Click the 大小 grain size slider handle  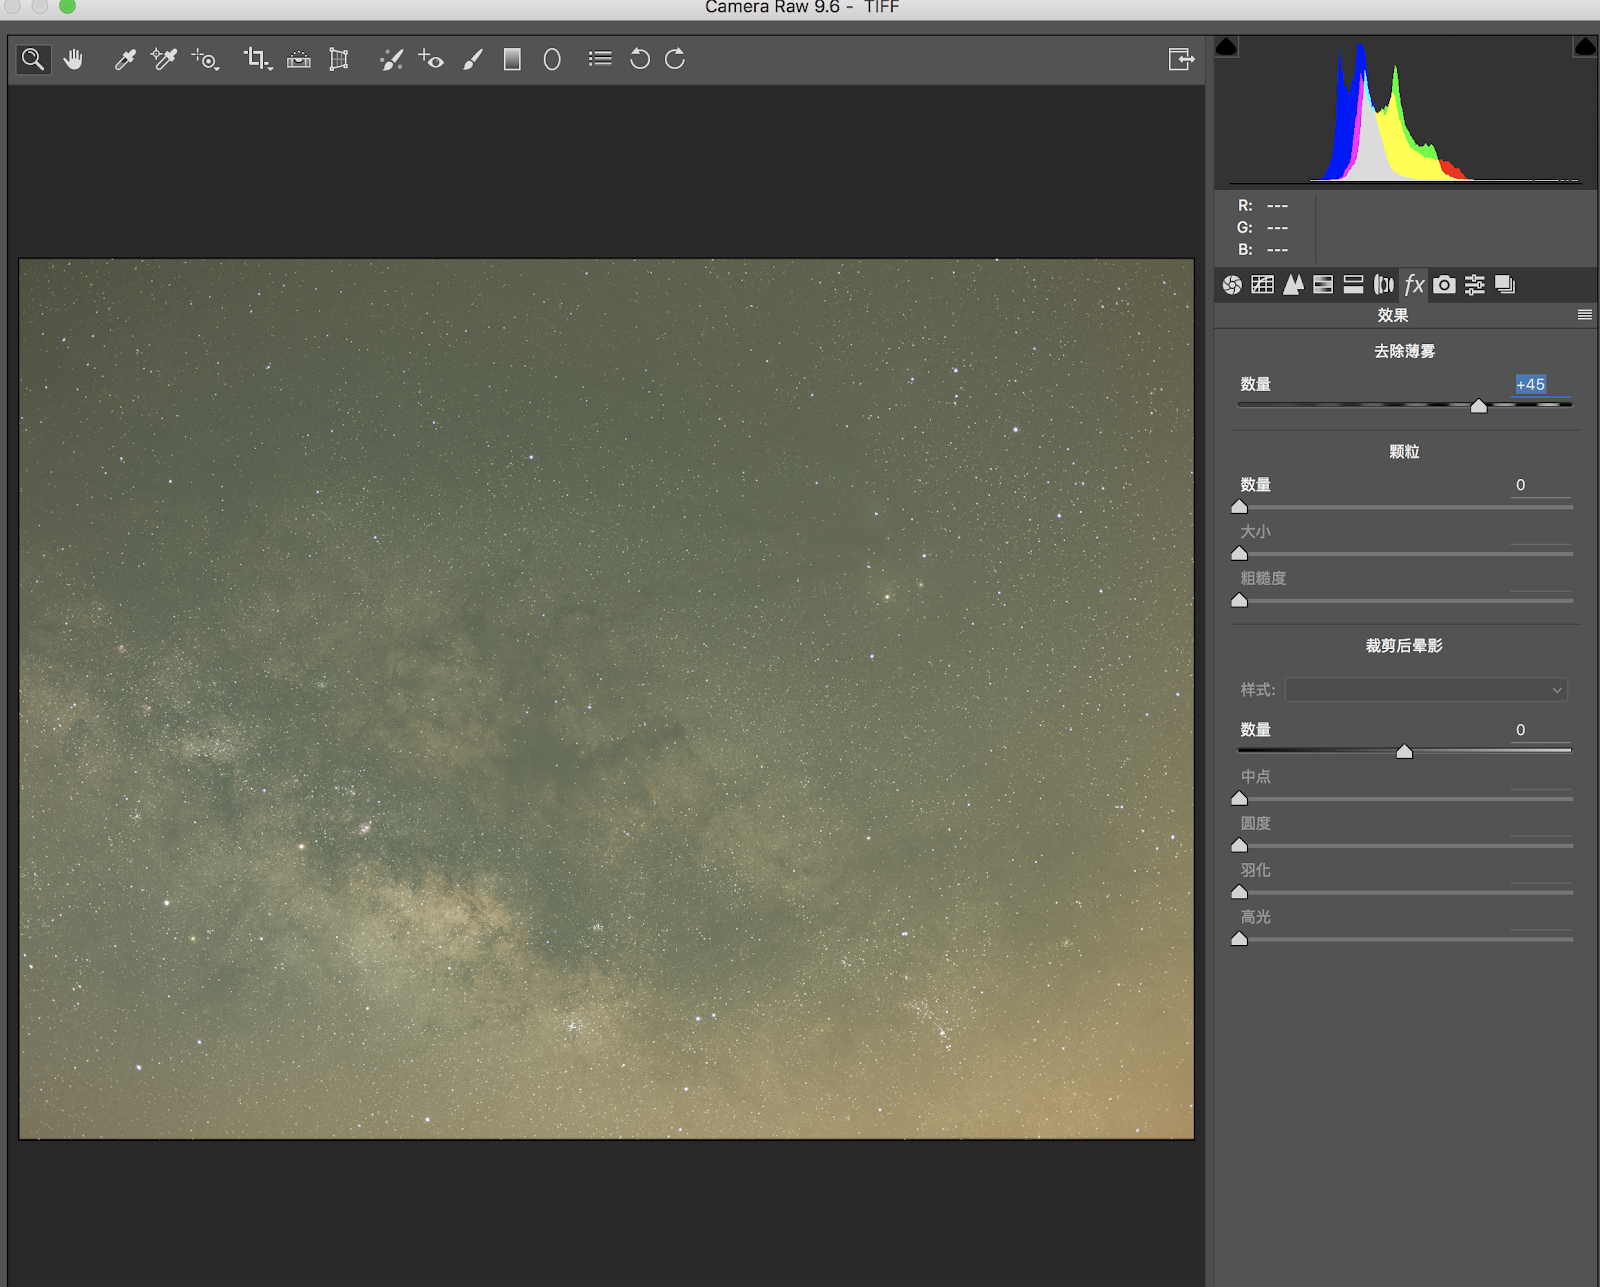point(1240,554)
